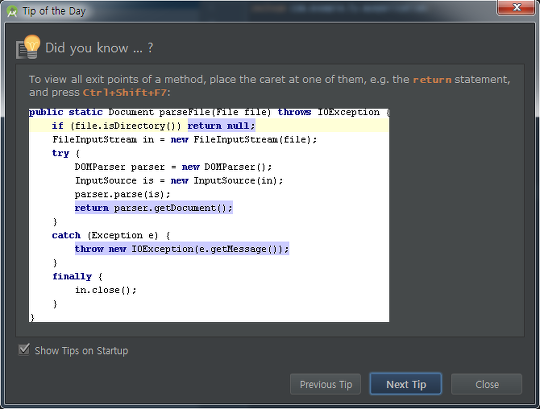Uncheck Show Tips on Startup checkbox

tap(24, 350)
